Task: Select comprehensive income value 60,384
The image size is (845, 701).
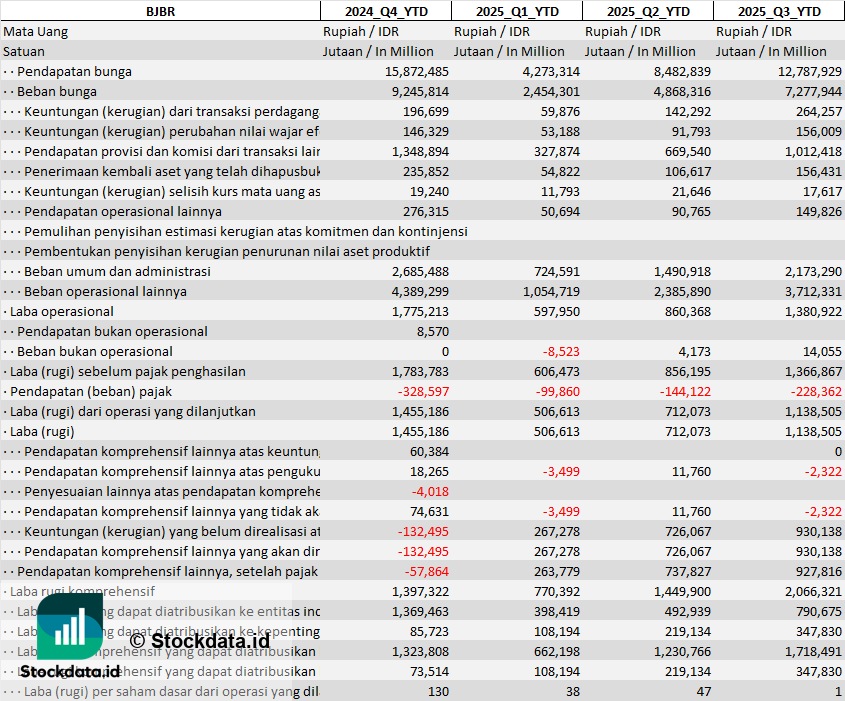Action: coord(430,451)
